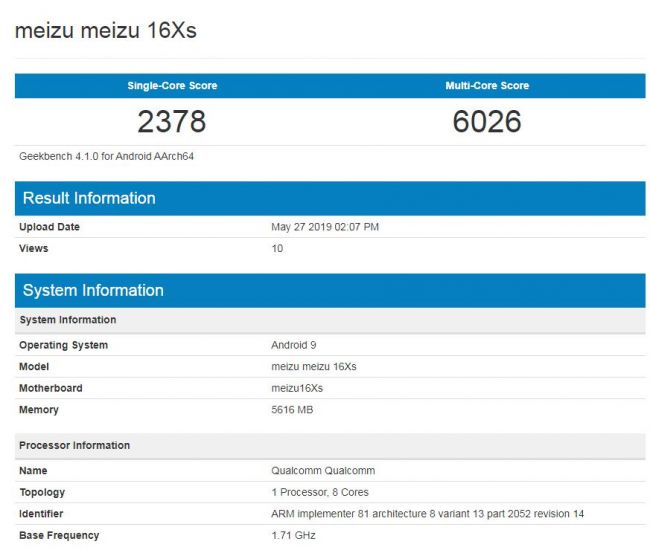Click the Result Information section header
This screenshot has height=553, width=650.
click(89, 198)
